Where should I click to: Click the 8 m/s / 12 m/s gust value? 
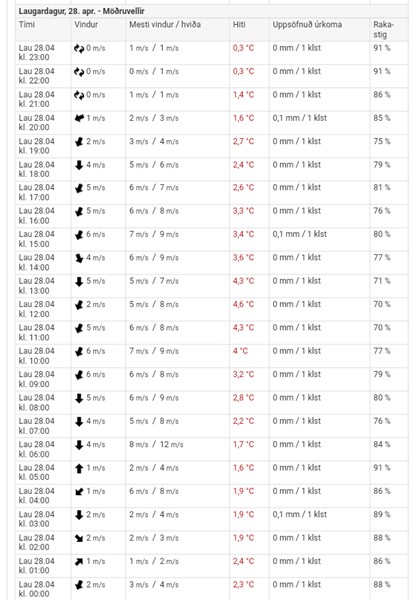click(156, 445)
